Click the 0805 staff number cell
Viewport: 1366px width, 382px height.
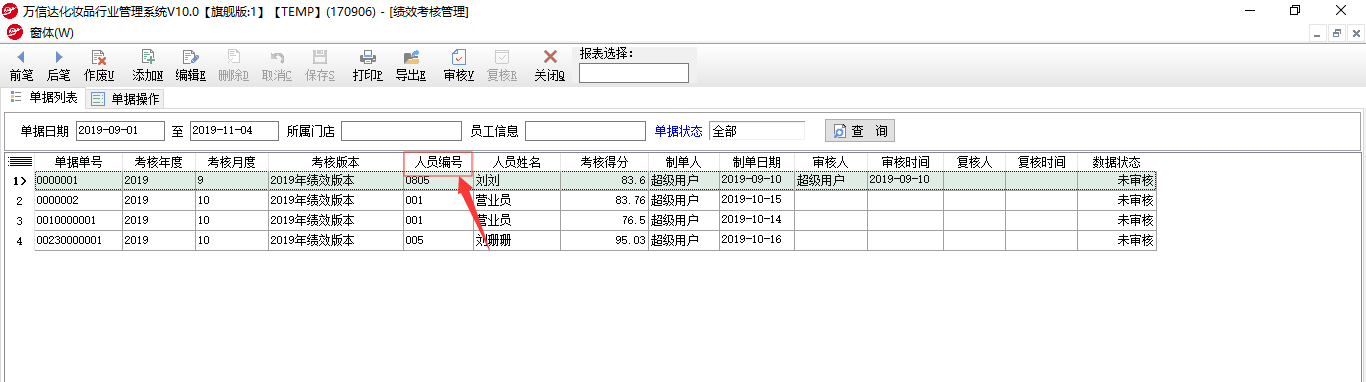[x=438, y=180]
